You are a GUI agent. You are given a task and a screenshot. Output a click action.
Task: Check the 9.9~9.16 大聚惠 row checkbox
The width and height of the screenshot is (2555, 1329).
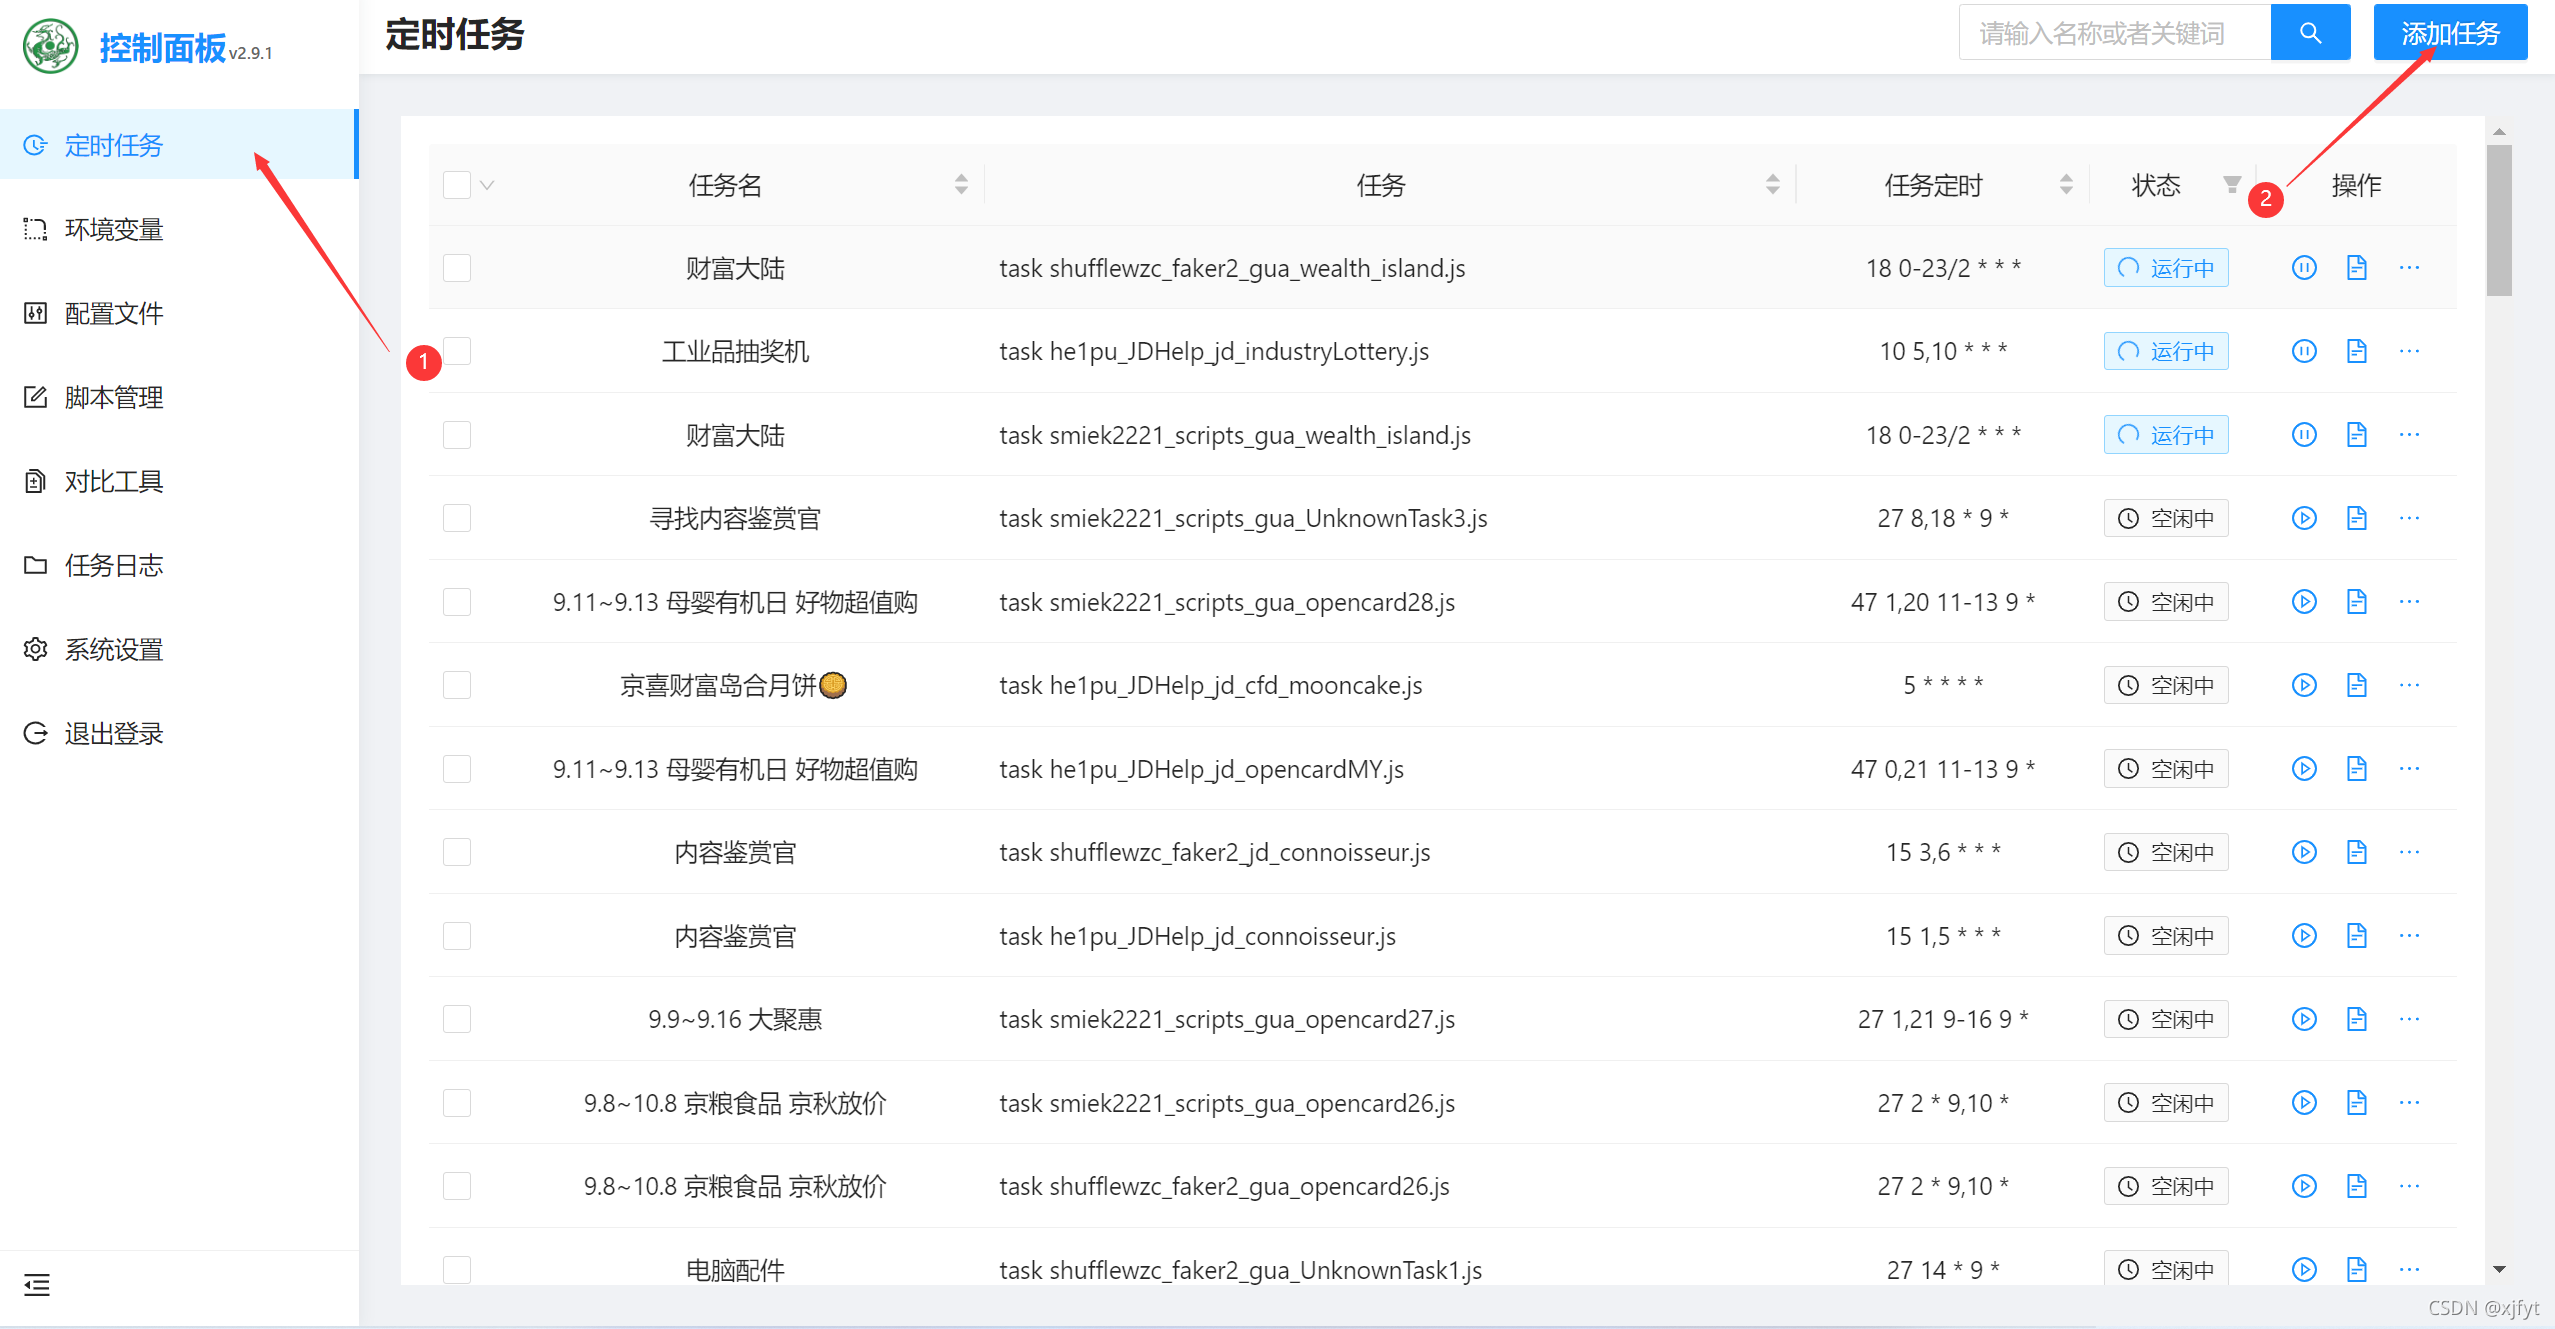456,1018
